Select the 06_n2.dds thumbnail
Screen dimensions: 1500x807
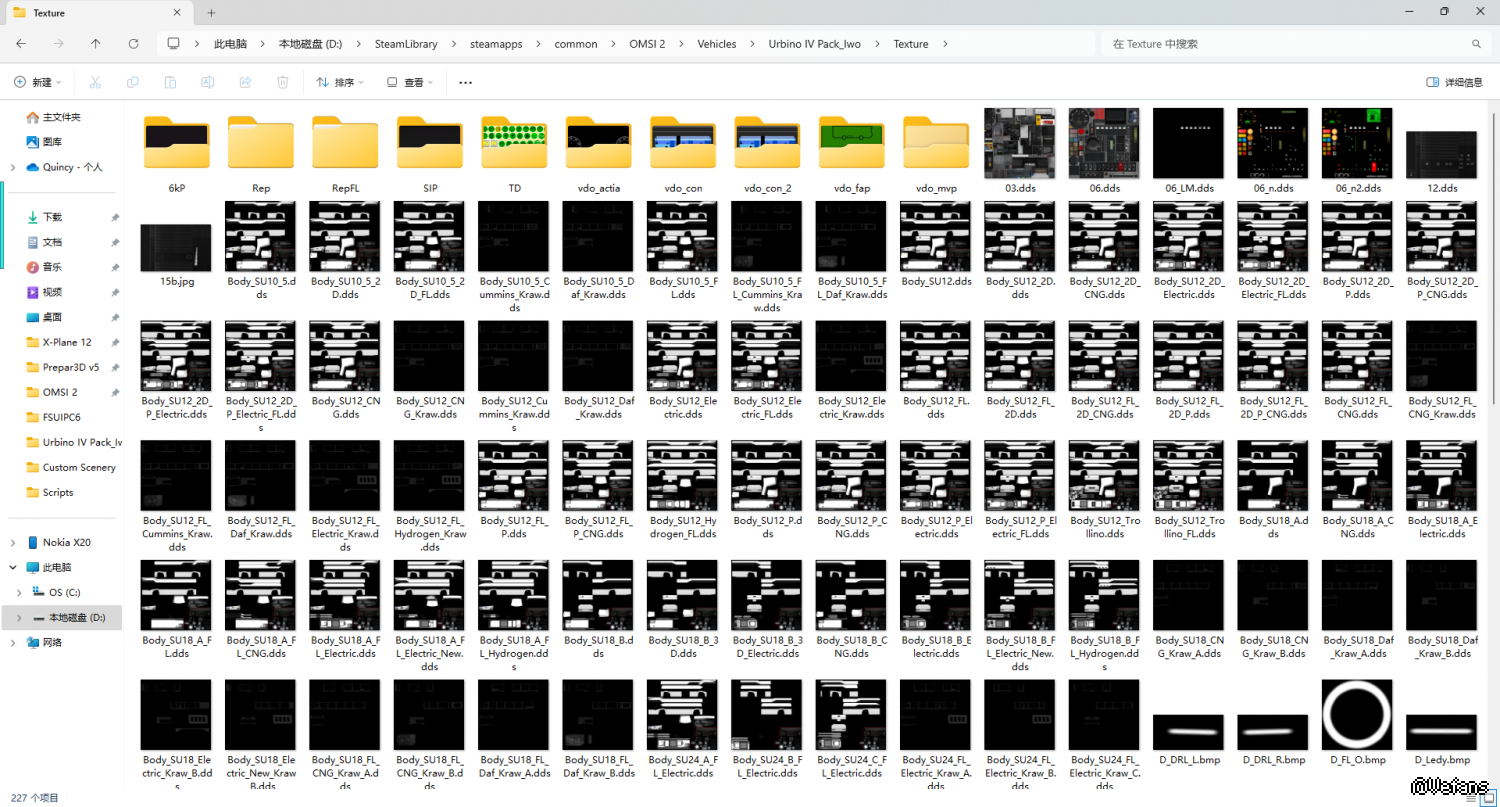(x=1357, y=144)
